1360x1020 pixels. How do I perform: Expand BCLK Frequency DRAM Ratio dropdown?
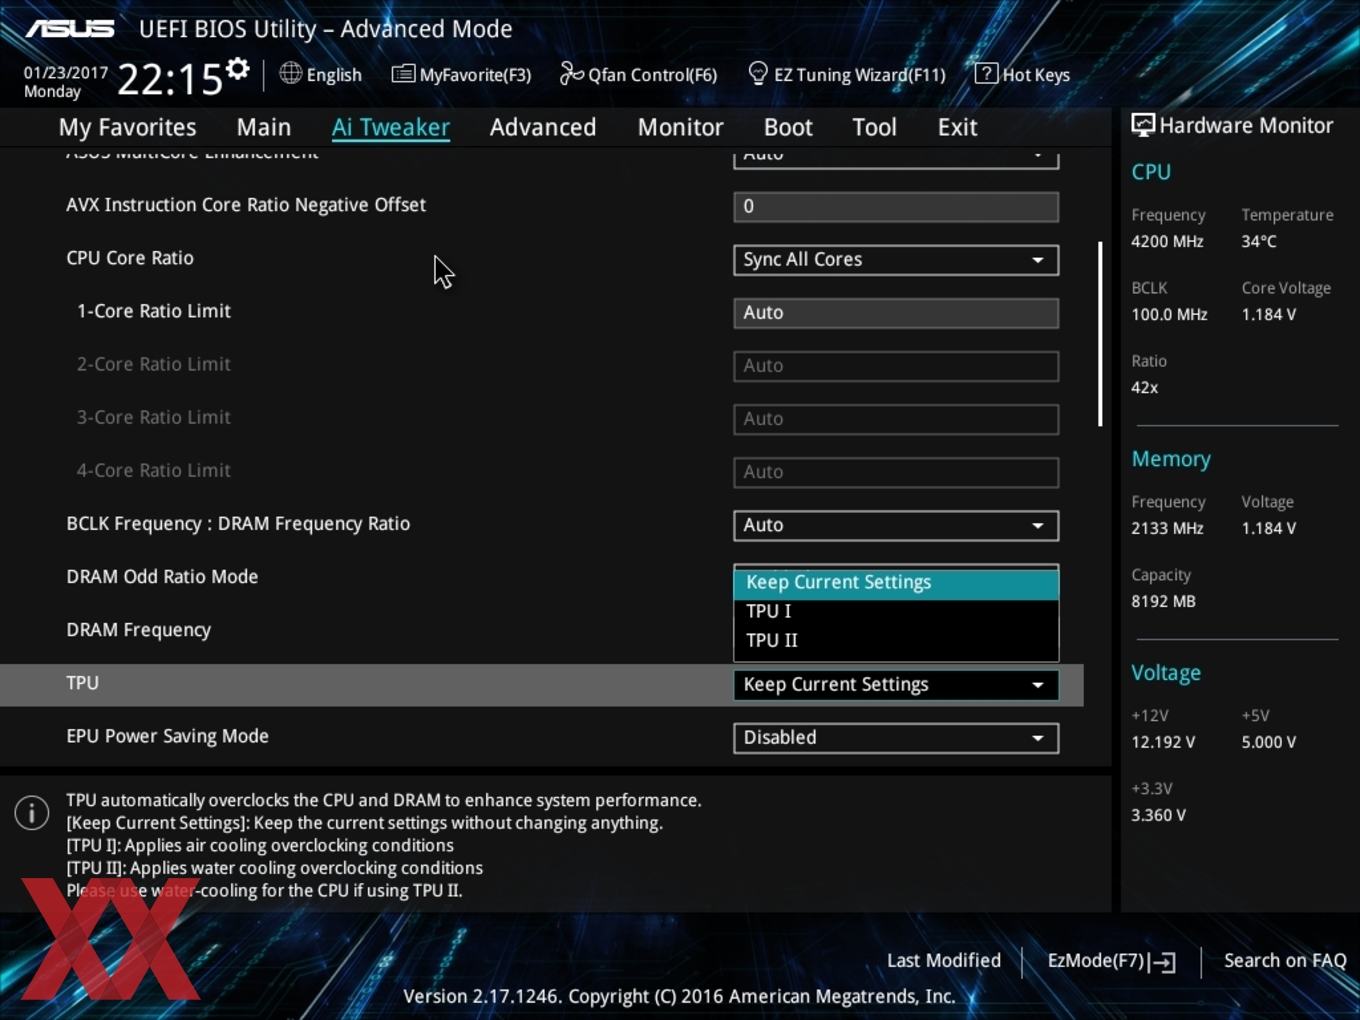(x=896, y=526)
